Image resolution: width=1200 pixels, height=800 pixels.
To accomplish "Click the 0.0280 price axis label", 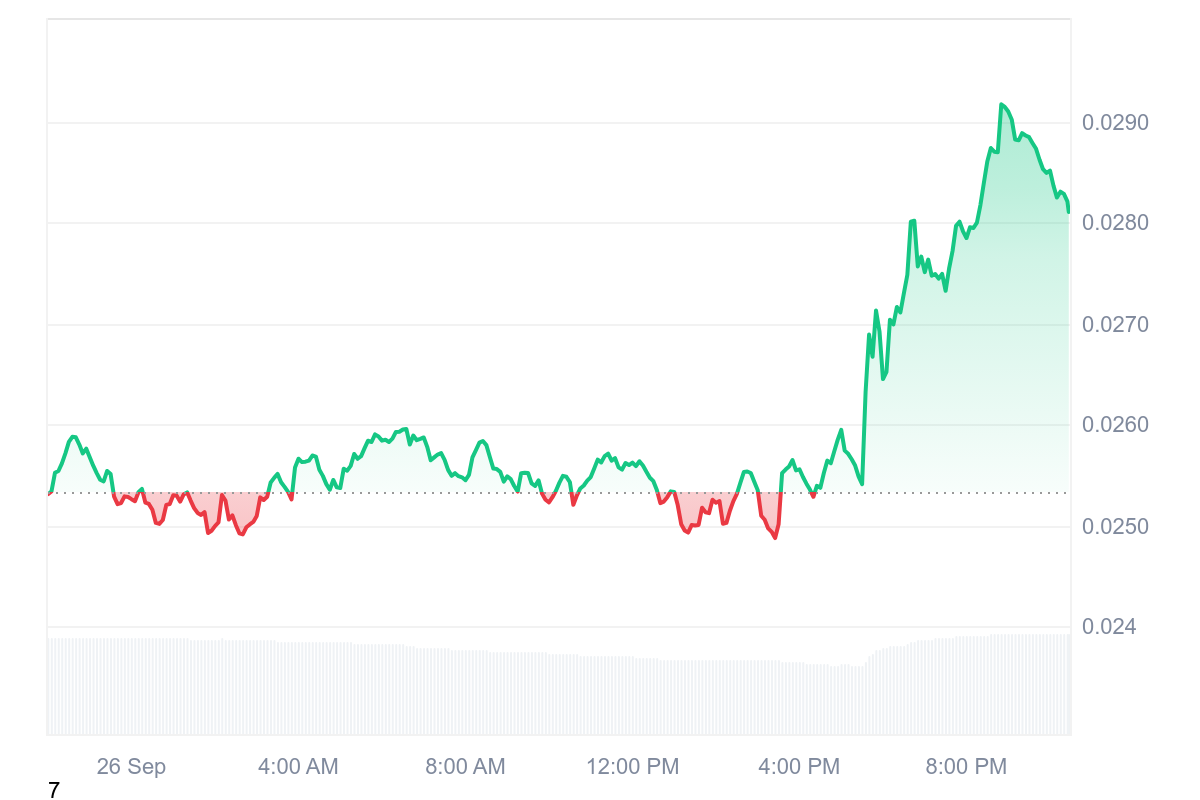I will coord(1115,223).
